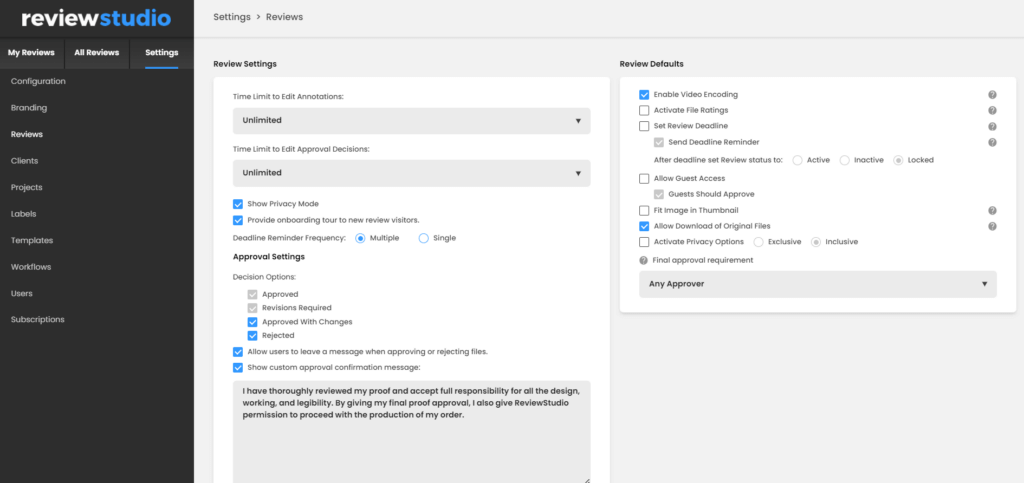Click the Settings breadcrumb link
Image resolution: width=1024 pixels, height=483 pixels.
[x=232, y=17]
